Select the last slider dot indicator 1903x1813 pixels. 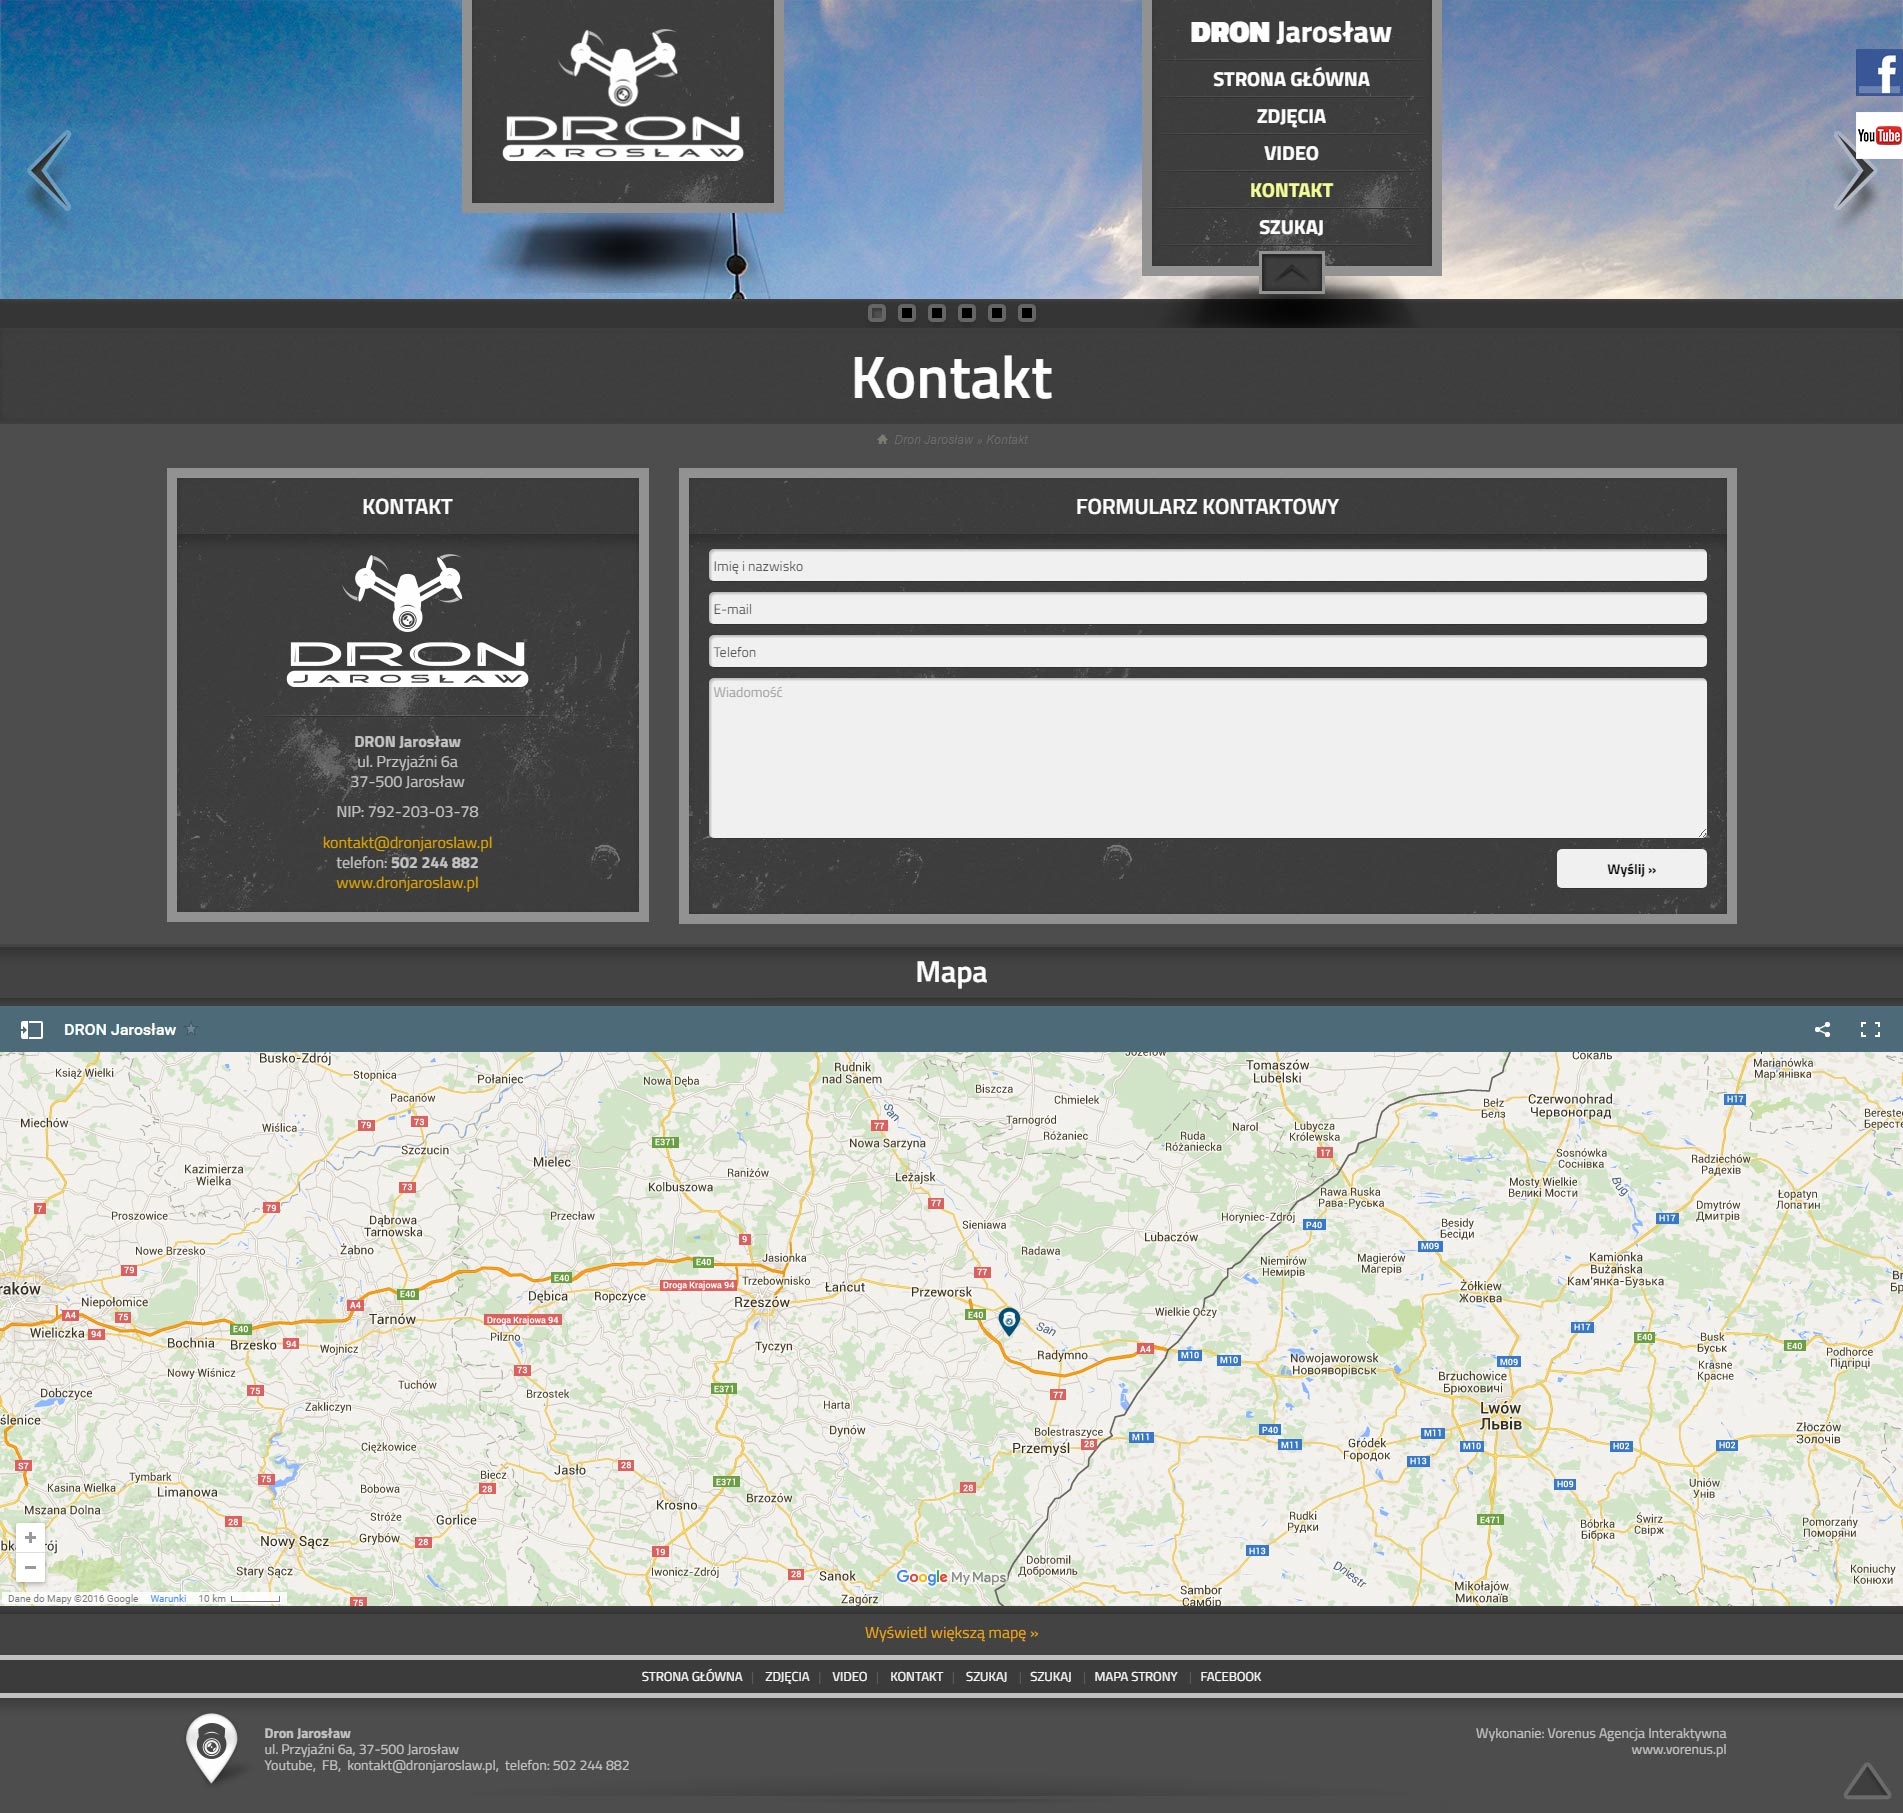tap(1027, 313)
